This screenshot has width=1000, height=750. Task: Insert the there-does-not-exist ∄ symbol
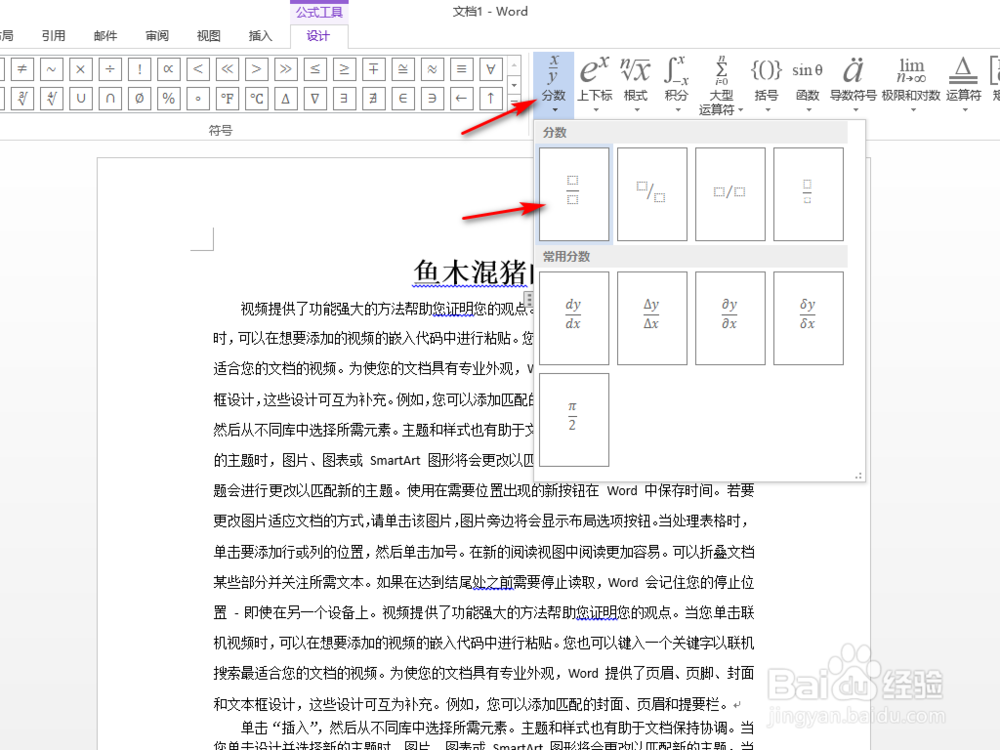pos(374,99)
